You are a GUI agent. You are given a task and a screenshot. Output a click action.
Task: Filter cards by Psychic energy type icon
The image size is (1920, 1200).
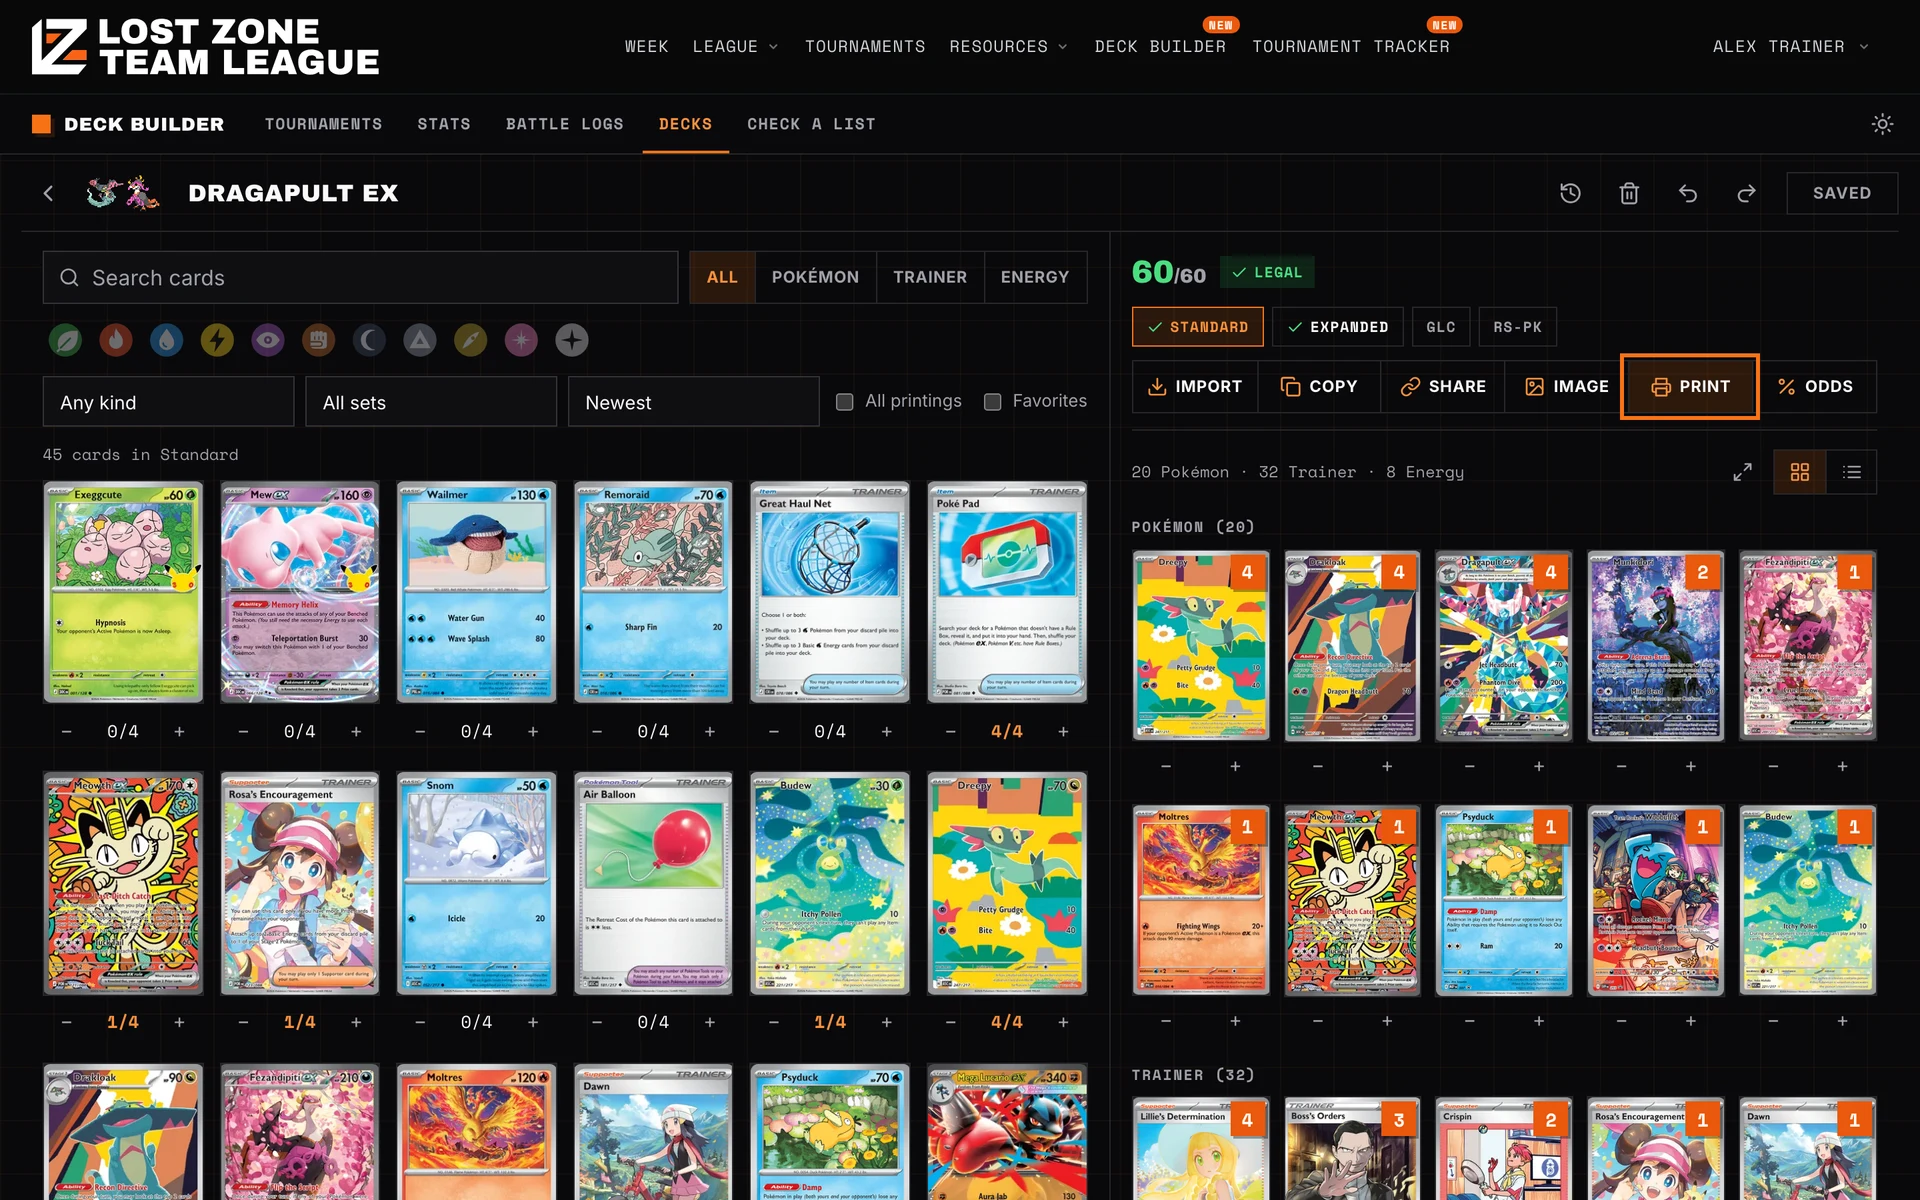pyautogui.click(x=268, y=340)
